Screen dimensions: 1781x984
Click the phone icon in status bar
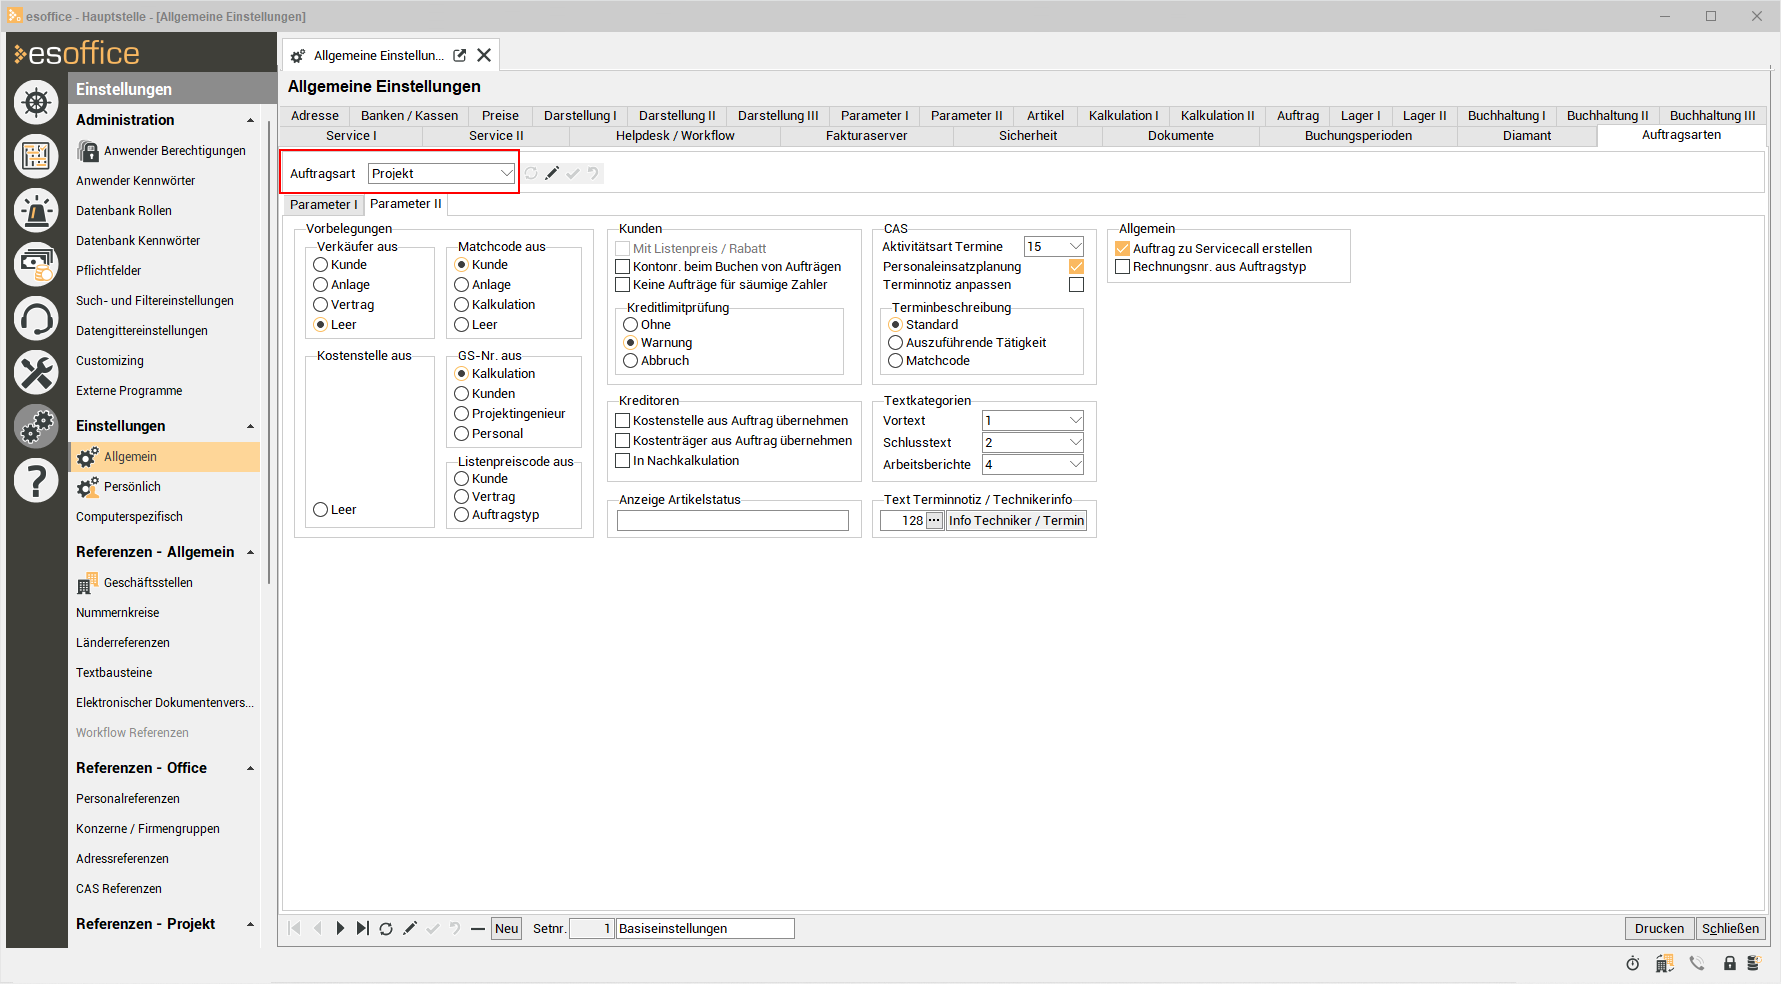point(1697,963)
